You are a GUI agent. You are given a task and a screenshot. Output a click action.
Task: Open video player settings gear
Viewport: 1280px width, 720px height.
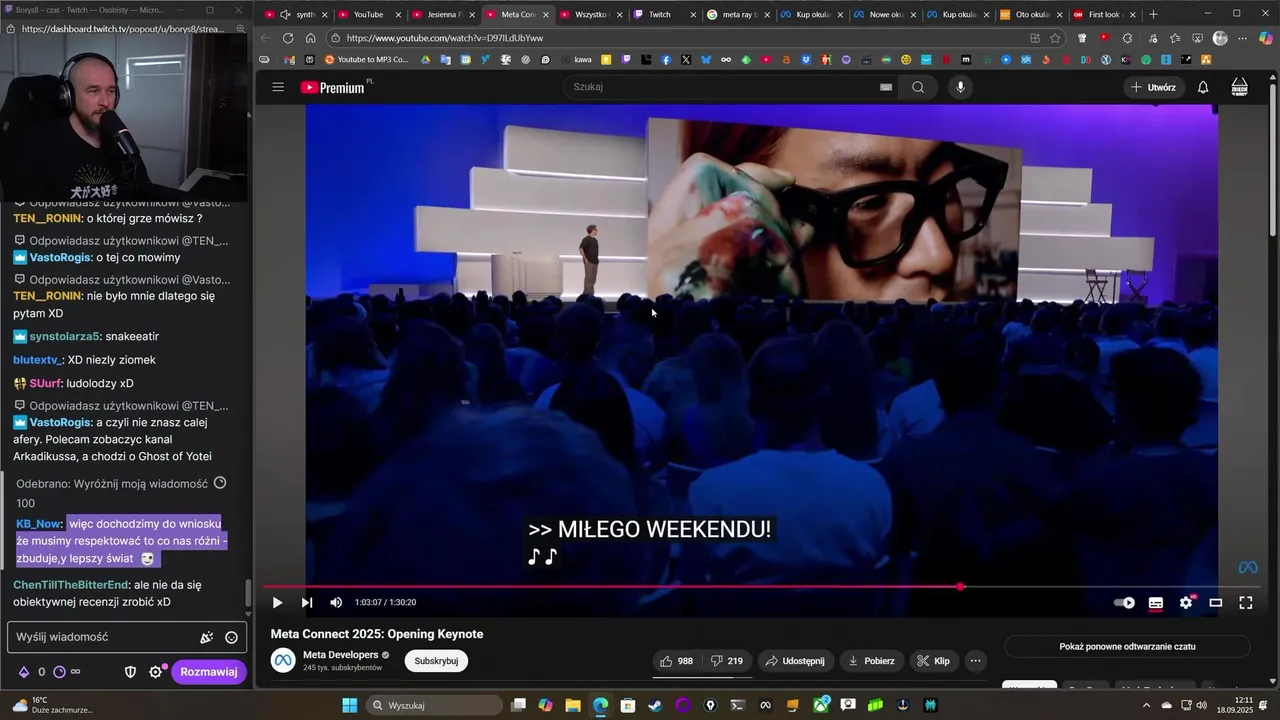(x=1186, y=603)
